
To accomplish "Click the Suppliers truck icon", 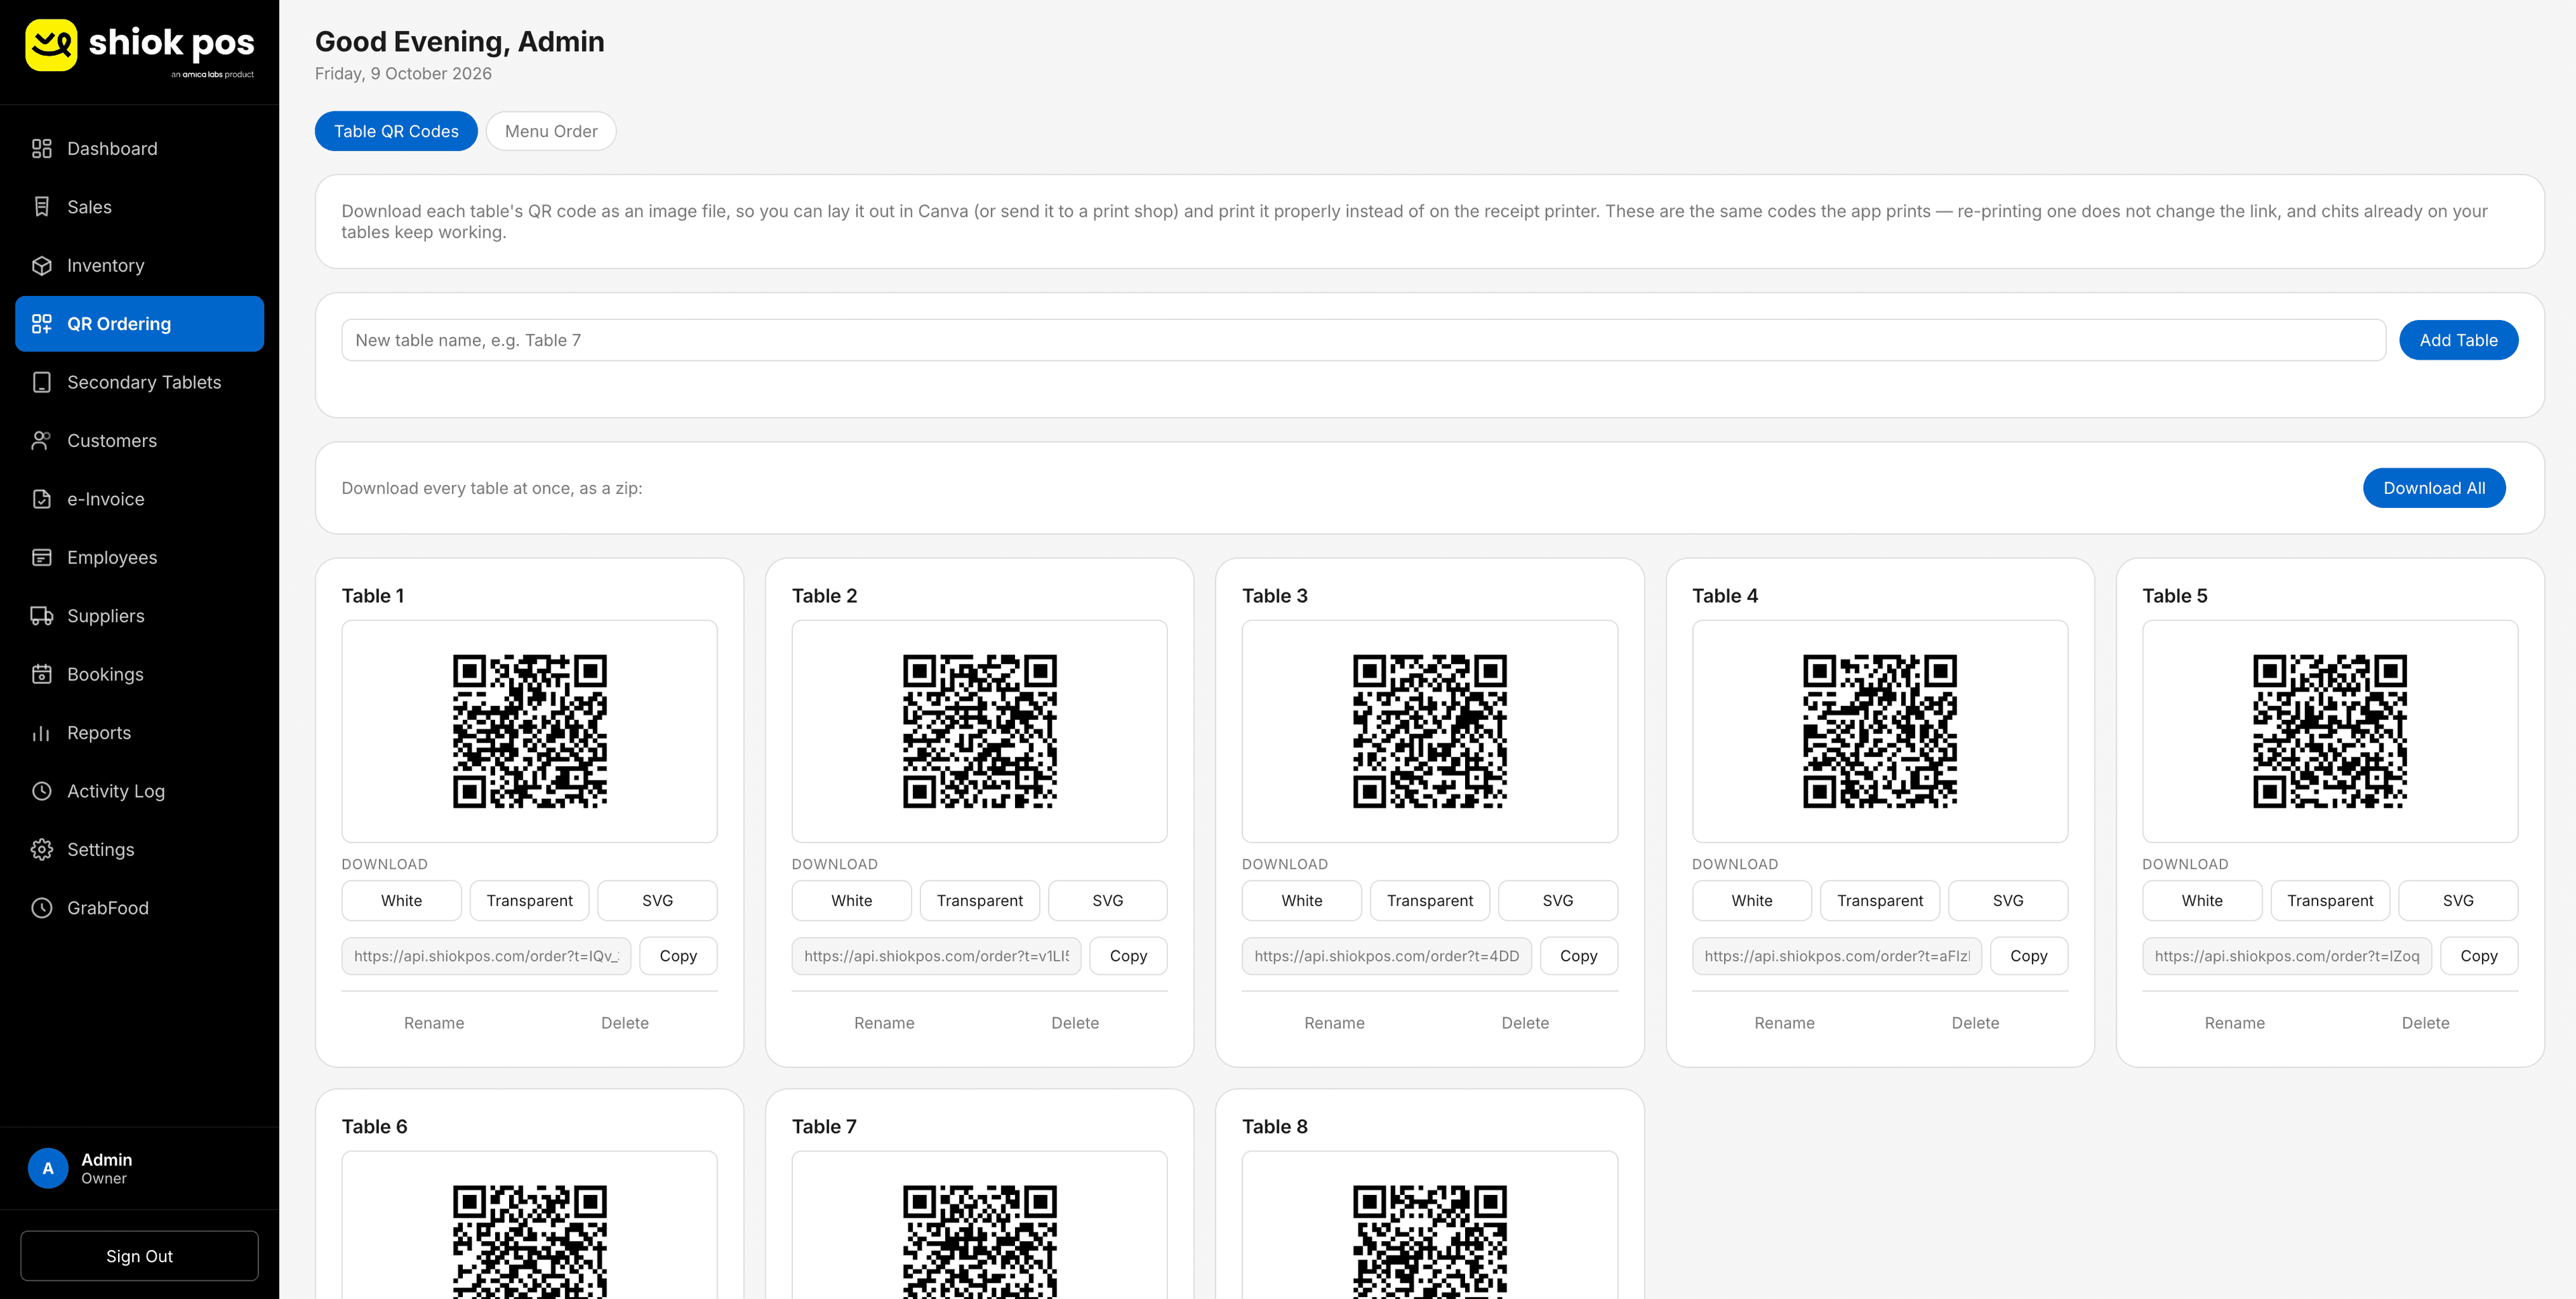I will tap(41, 616).
